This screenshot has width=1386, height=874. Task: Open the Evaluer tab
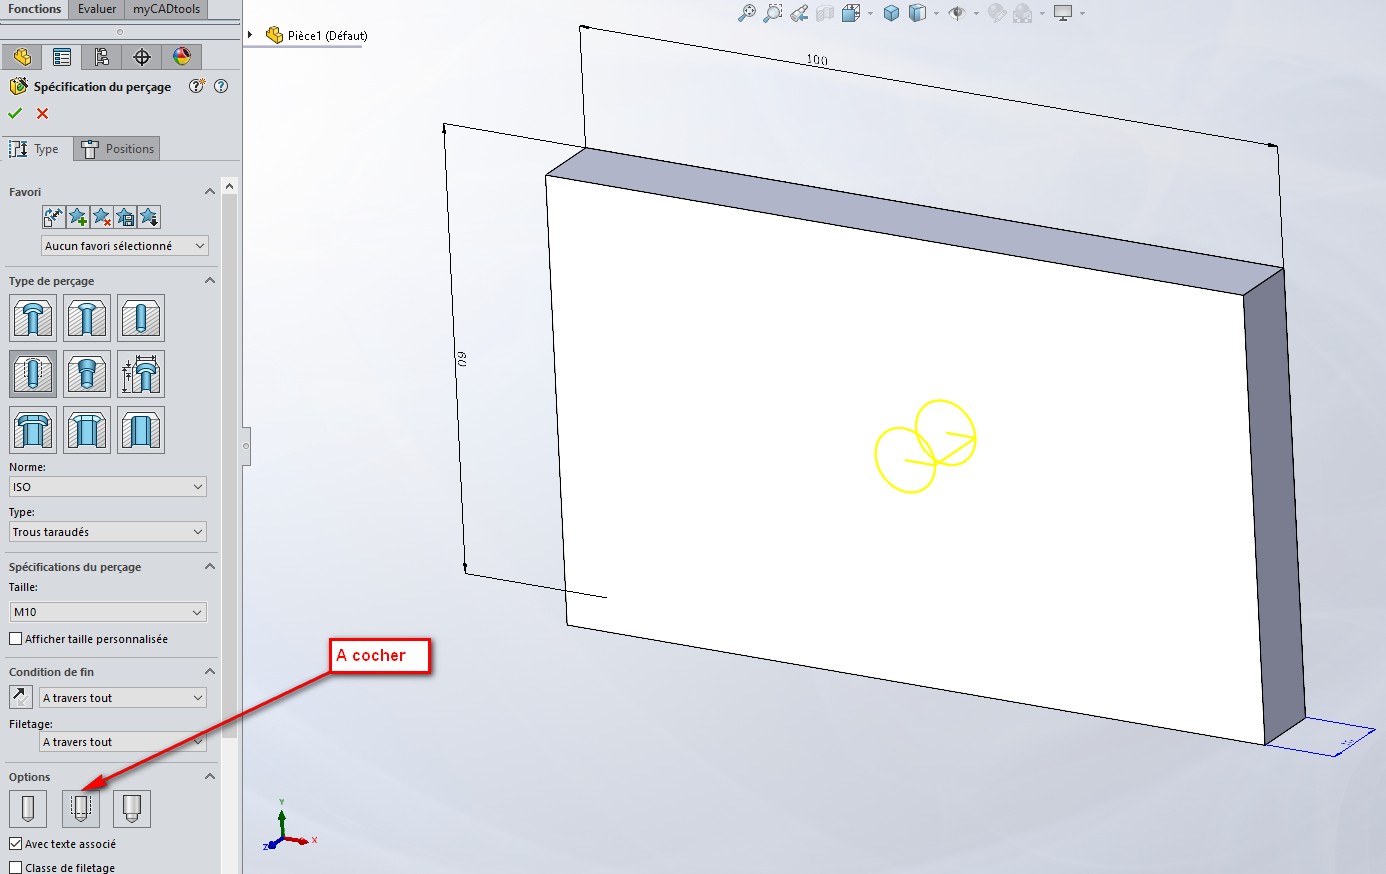pyautogui.click(x=97, y=9)
